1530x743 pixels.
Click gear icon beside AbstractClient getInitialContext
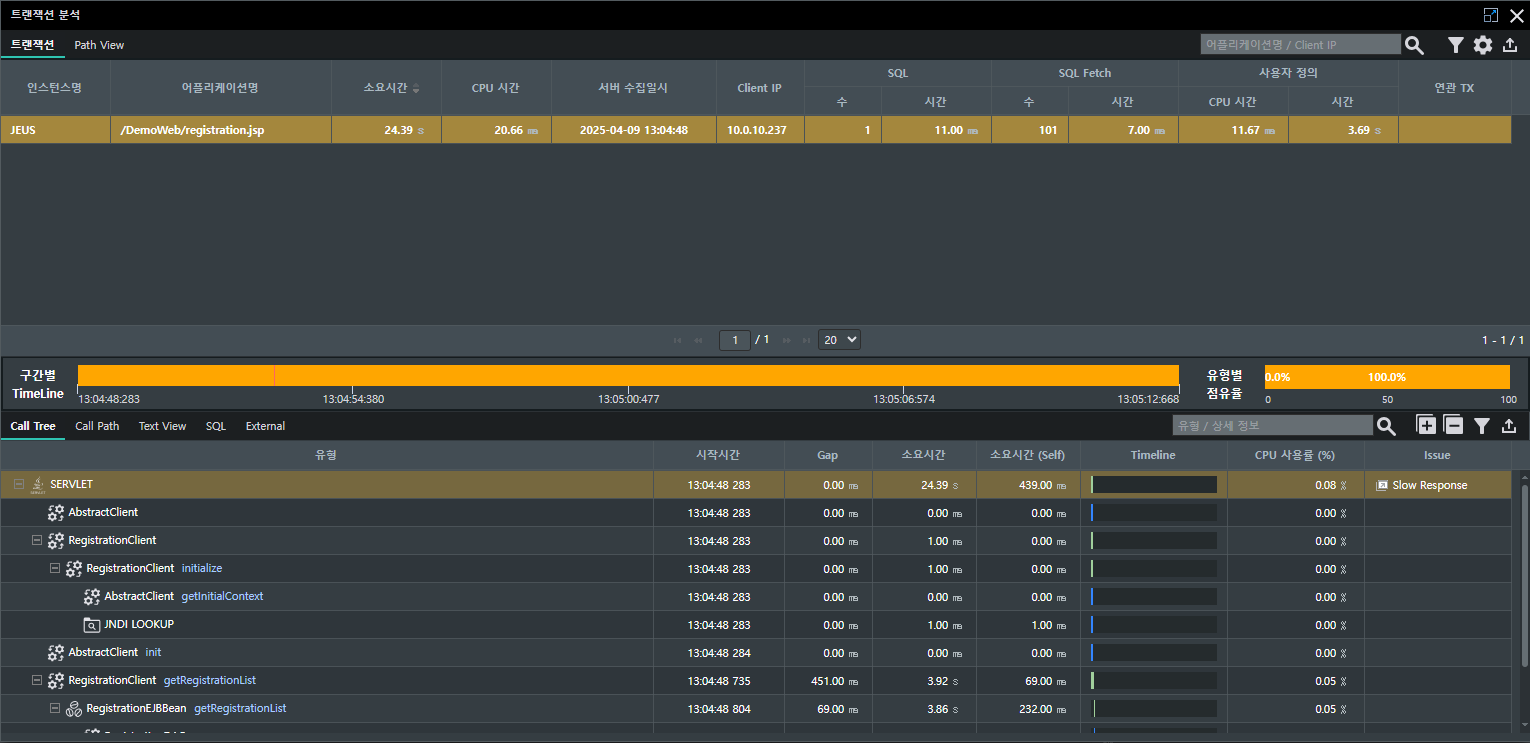tap(92, 597)
